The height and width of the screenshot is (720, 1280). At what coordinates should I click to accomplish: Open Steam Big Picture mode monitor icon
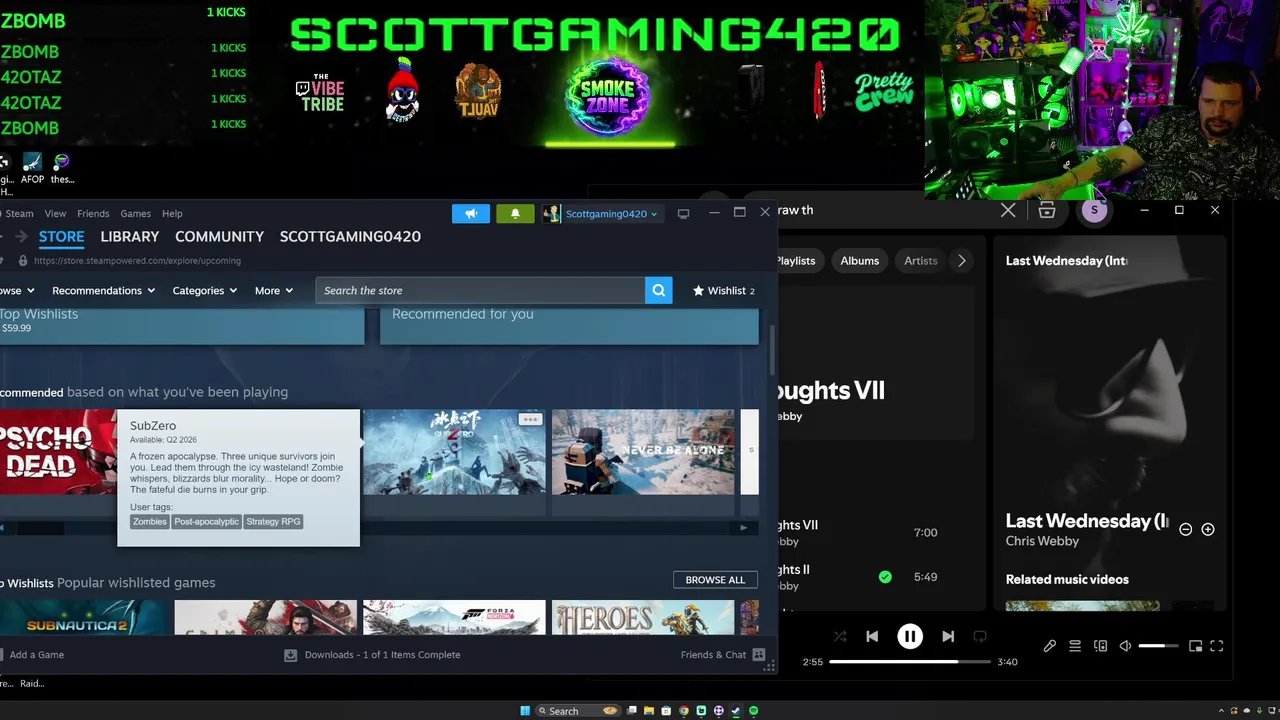point(683,213)
